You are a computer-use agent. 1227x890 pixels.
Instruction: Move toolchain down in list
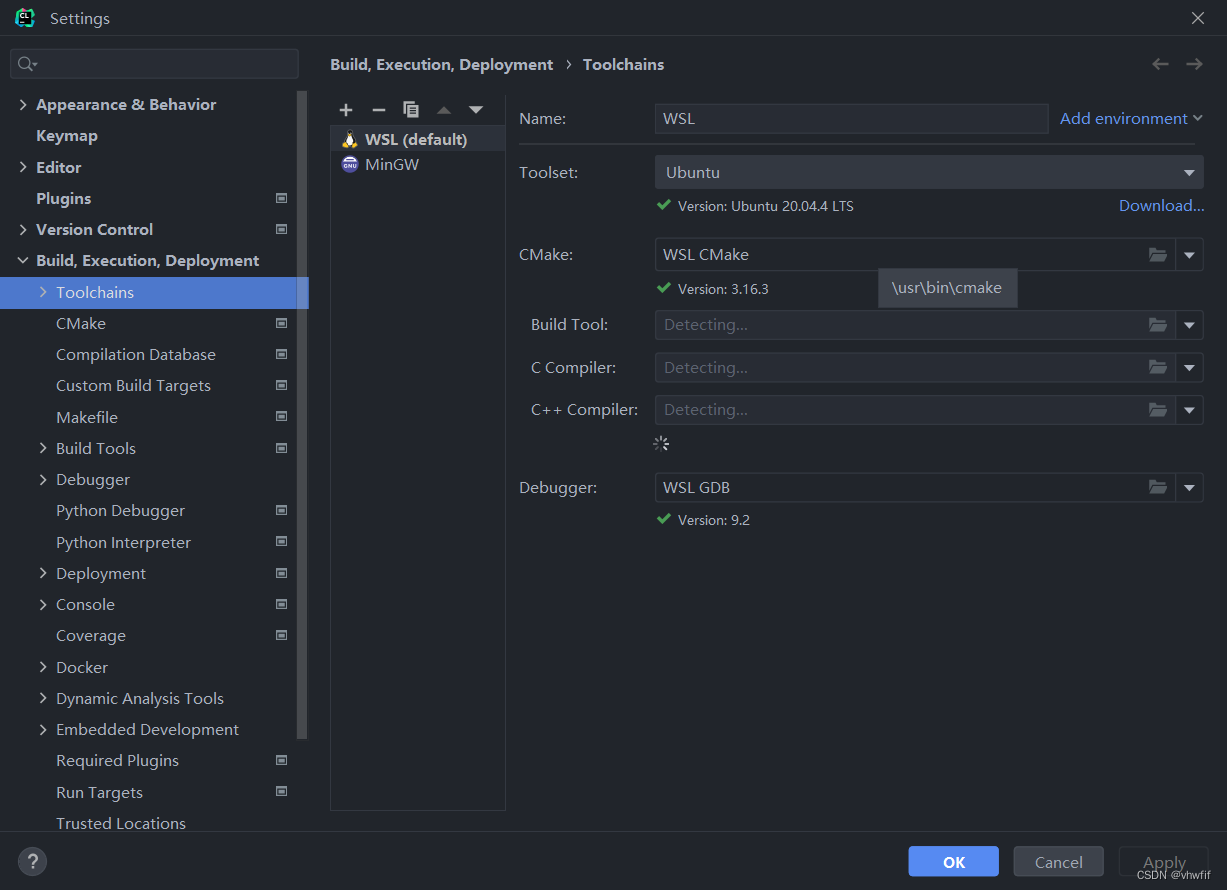476,110
